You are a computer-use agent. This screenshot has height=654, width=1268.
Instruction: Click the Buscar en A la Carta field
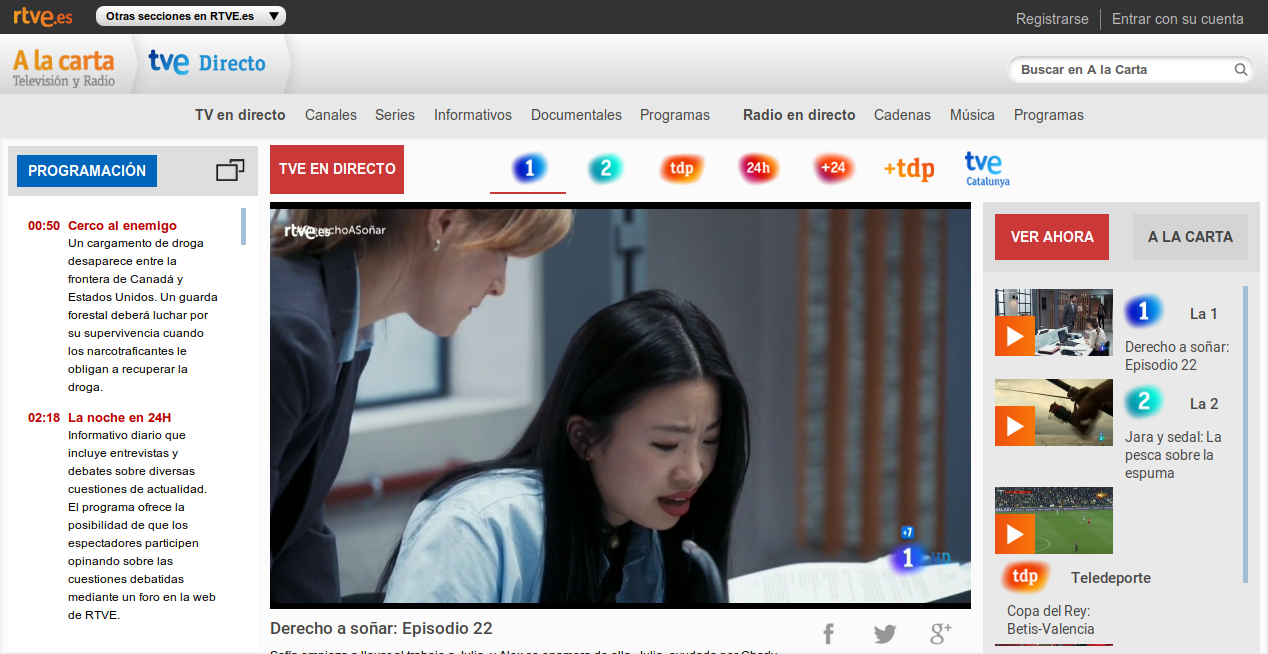[x=1122, y=70]
